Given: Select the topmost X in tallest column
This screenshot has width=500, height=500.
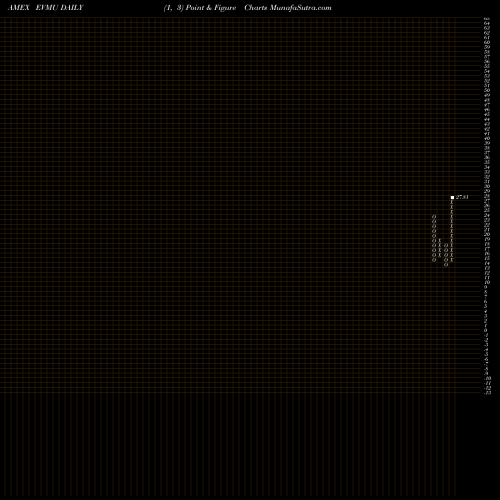Looking at the screenshot, I should (x=452, y=202).
